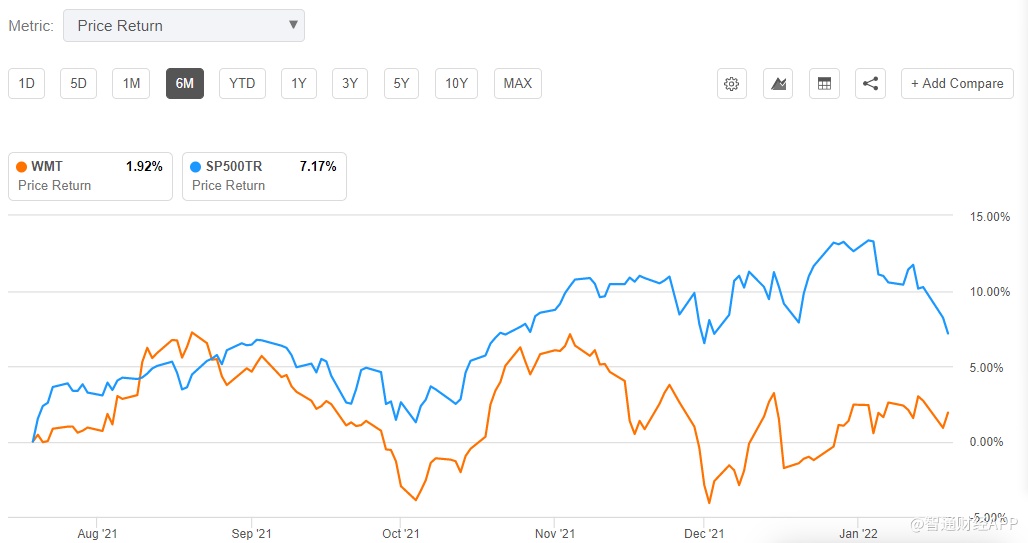Choose the YTD range
The image size is (1028, 543).
(x=242, y=84)
